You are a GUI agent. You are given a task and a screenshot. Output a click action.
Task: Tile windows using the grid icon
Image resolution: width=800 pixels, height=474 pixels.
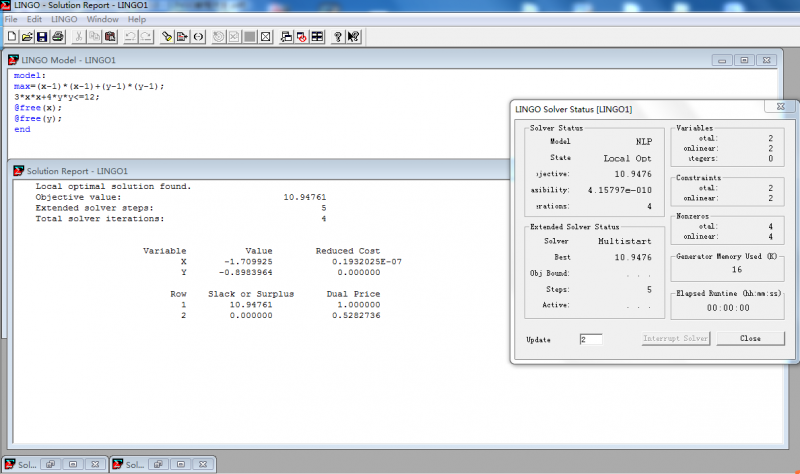coord(317,37)
